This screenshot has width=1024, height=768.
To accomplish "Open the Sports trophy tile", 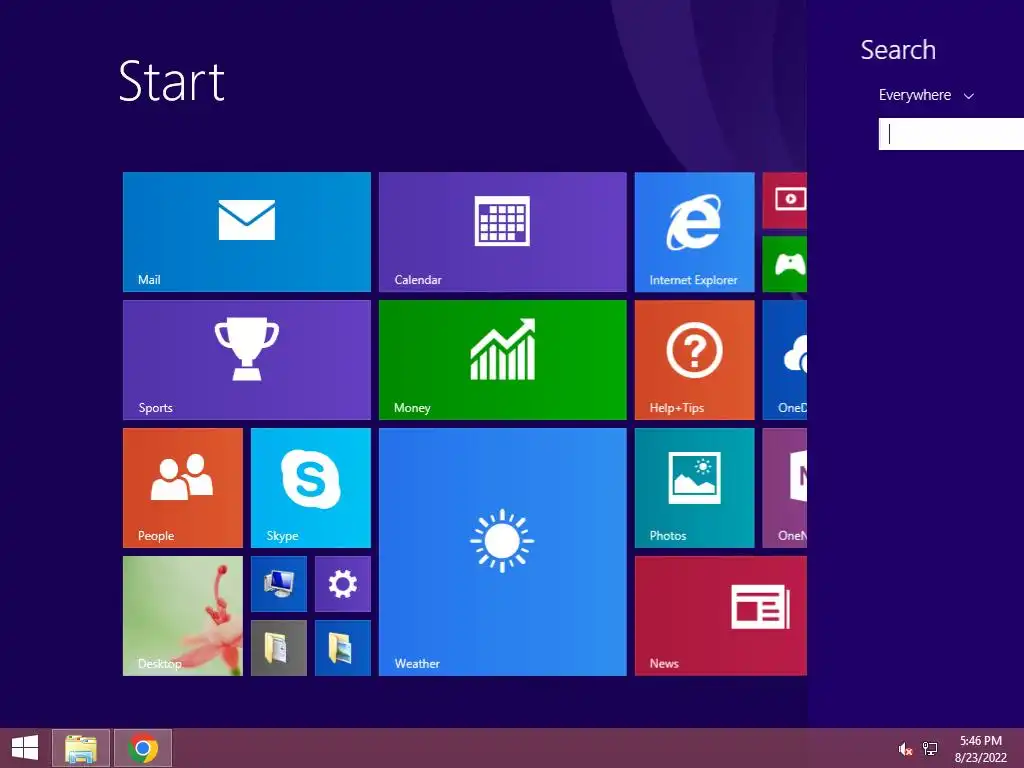I will click(x=247, y=360).
